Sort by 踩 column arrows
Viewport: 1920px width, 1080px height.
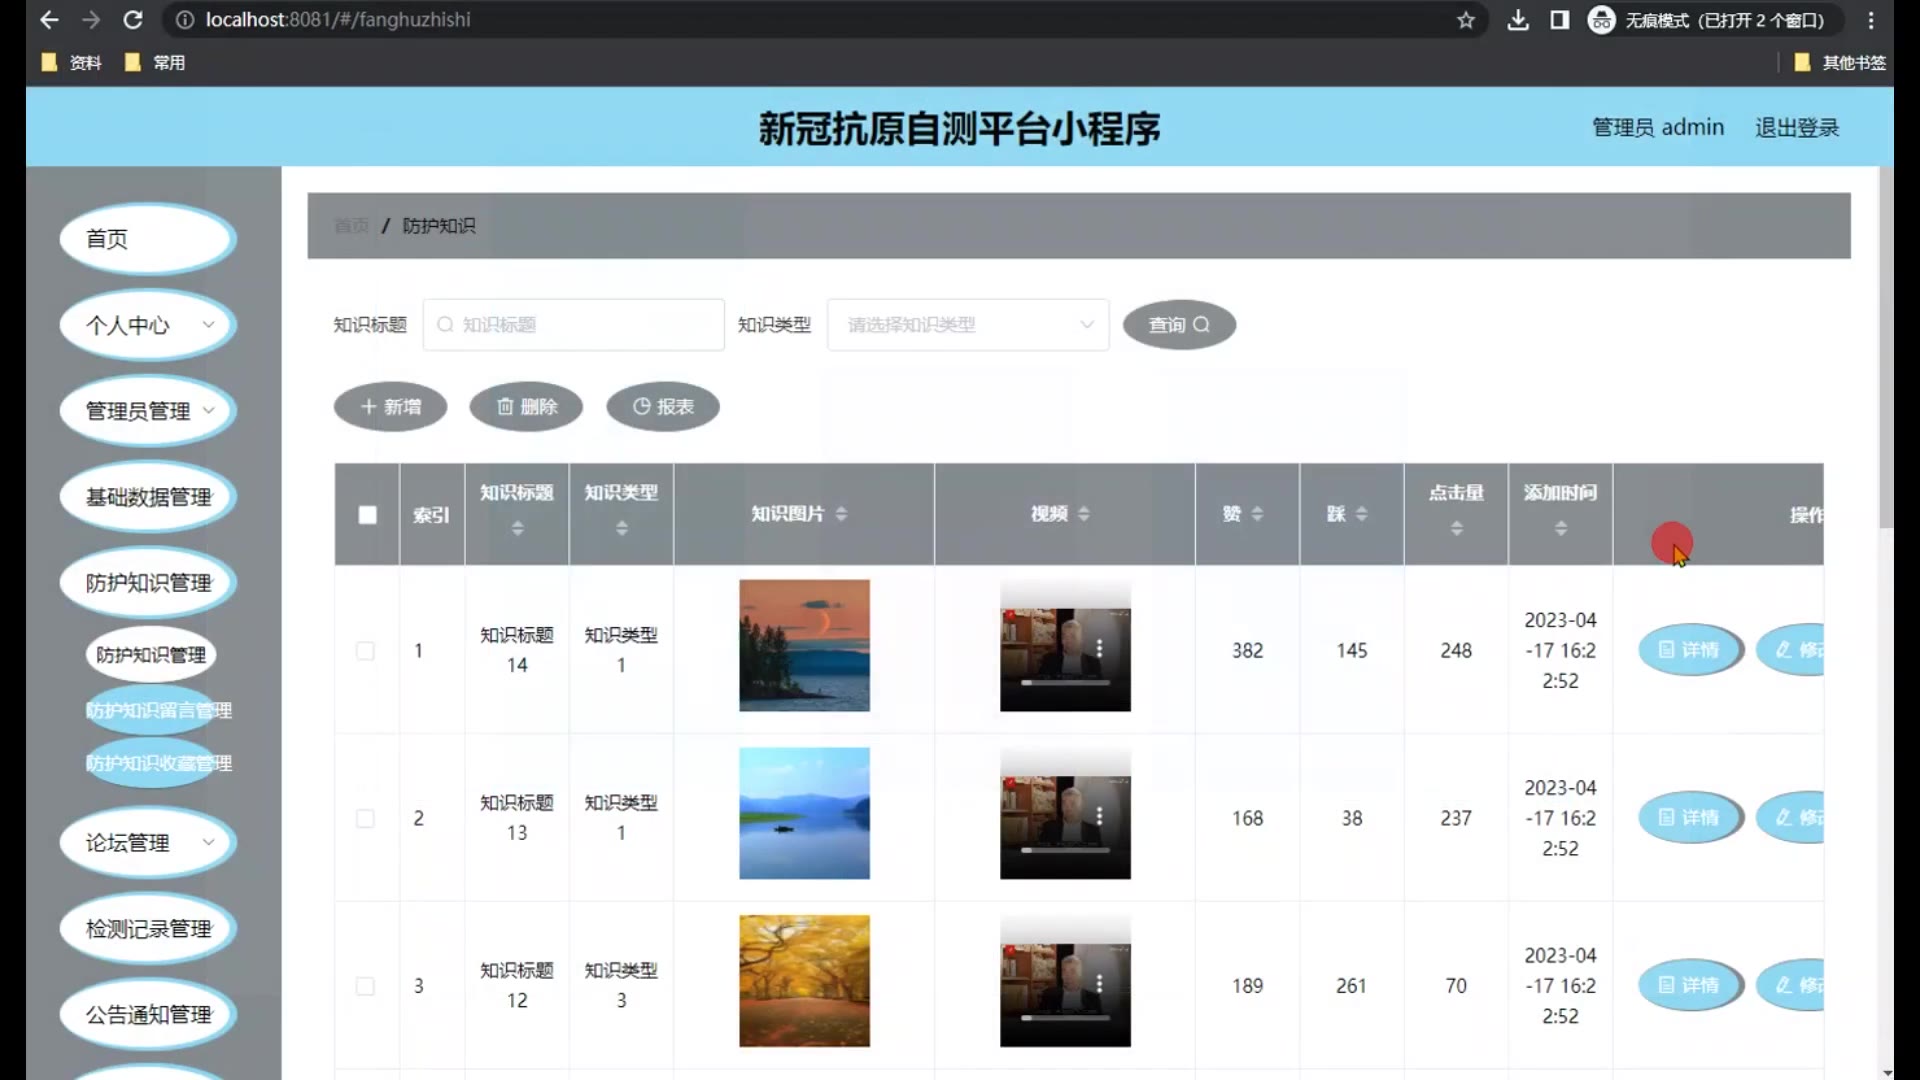tap(1361, 514)
